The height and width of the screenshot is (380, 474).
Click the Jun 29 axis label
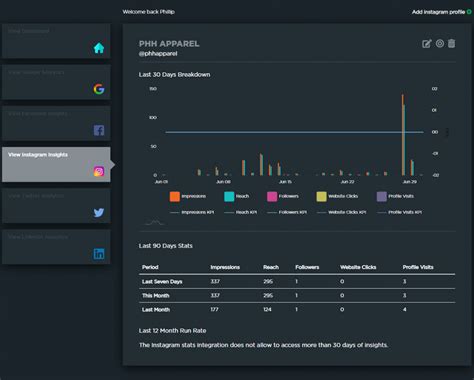pos(410,182)
